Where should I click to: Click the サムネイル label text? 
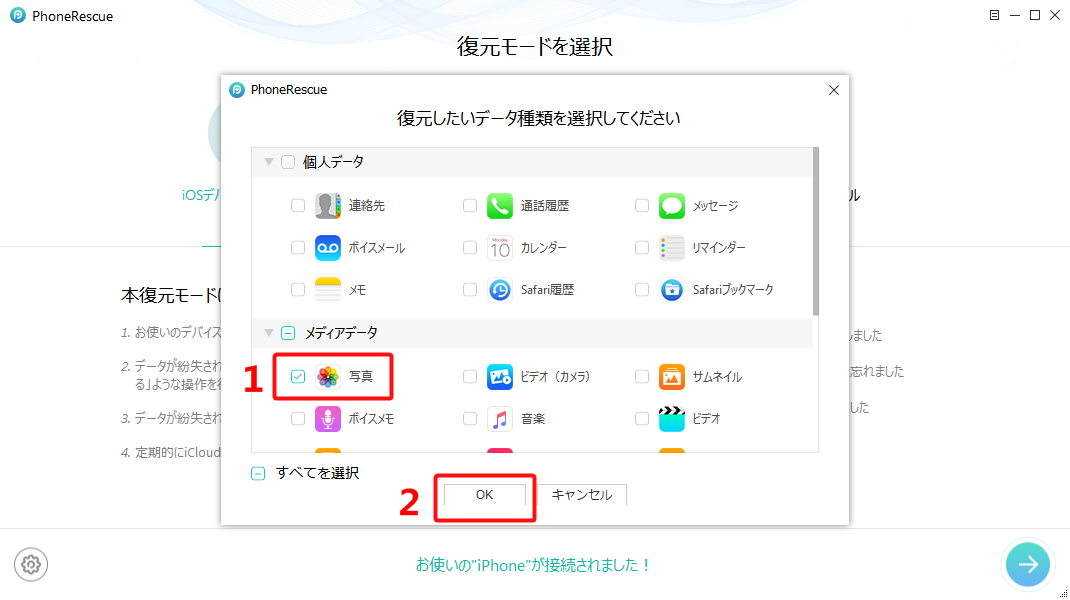pyautogui.click(x=717, y=376)
